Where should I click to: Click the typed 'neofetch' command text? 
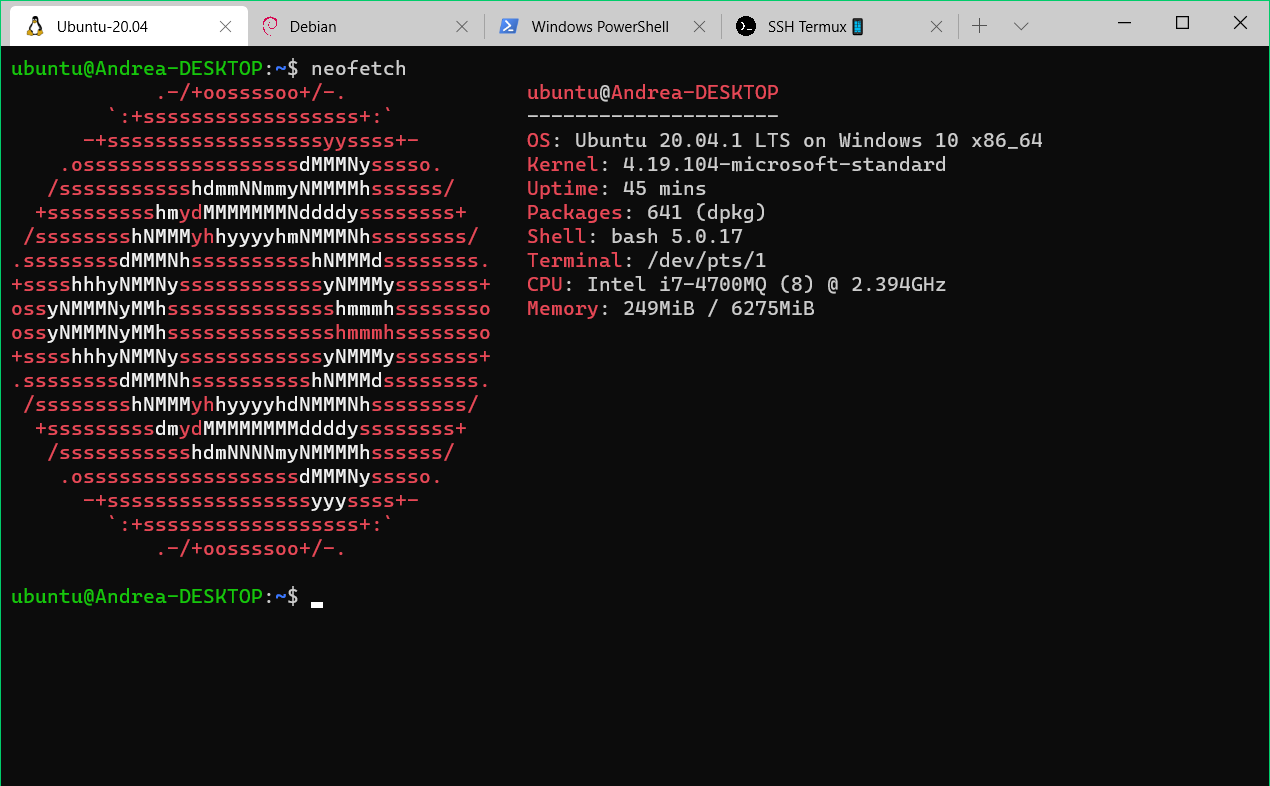(359, 69)
